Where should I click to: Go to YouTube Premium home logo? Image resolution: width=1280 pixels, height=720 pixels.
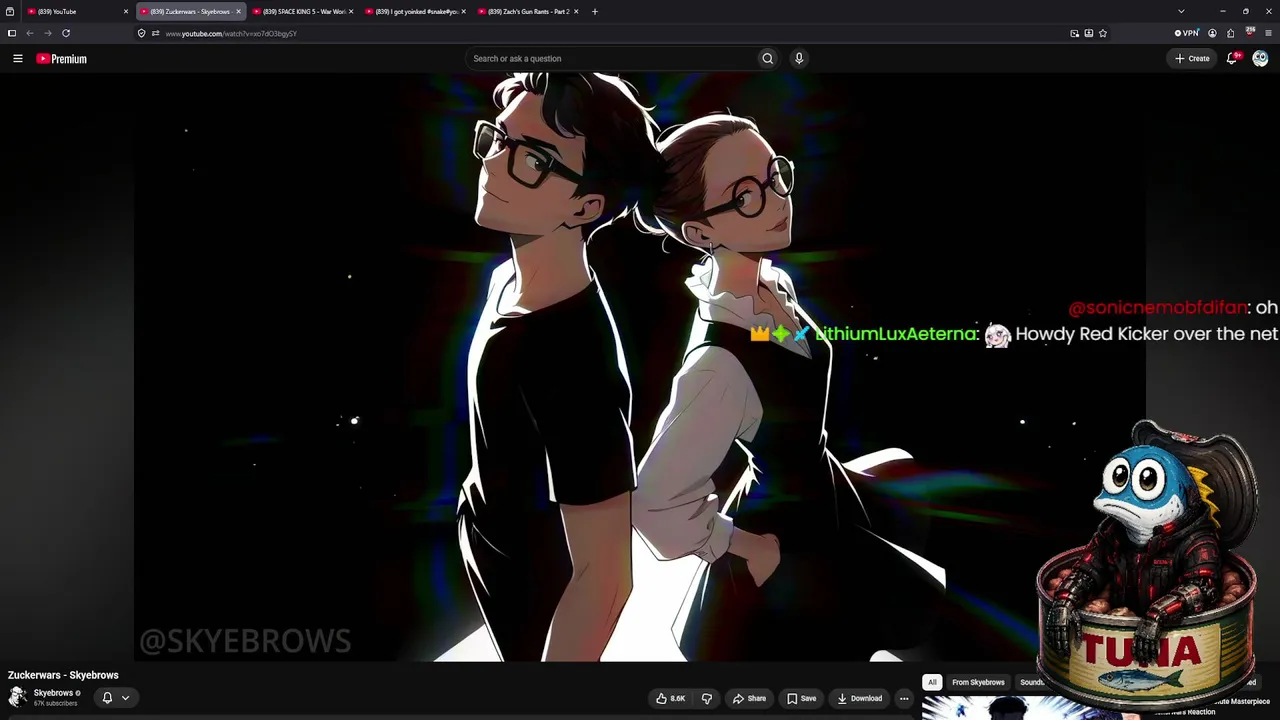pyautogui.click(x=61, y=59)
